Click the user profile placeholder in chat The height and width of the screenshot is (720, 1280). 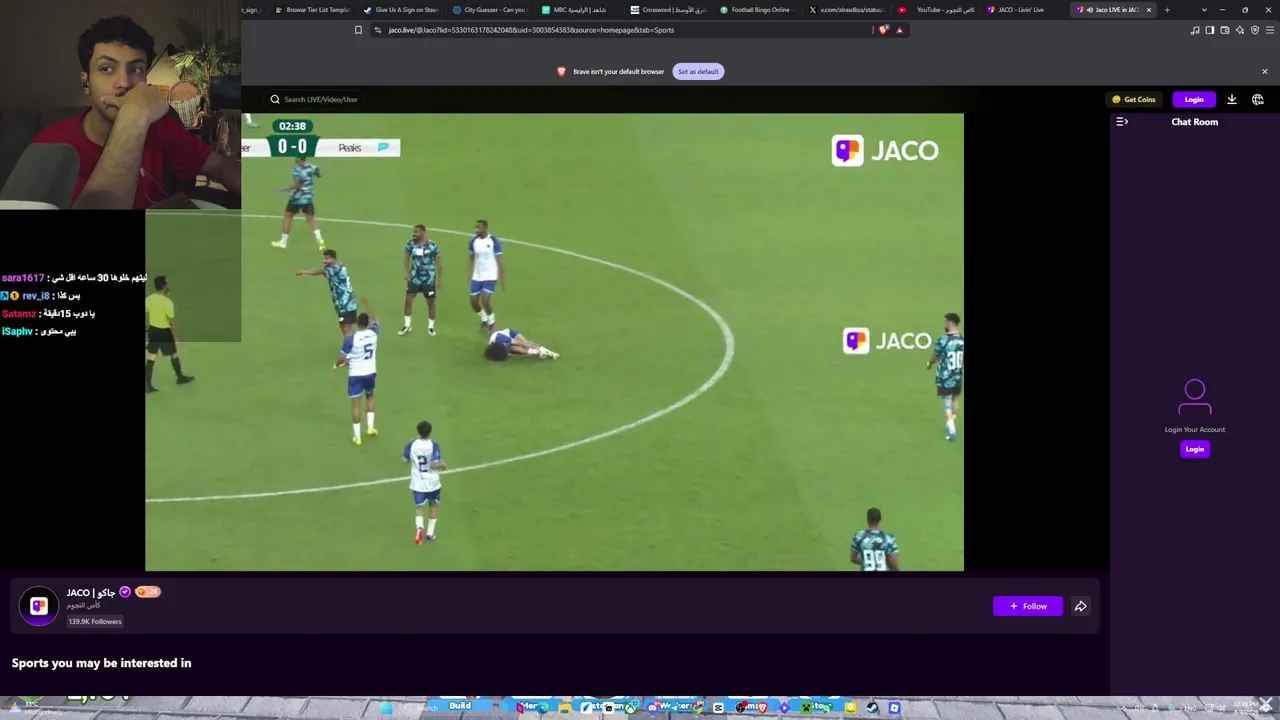coord(1195,396)
